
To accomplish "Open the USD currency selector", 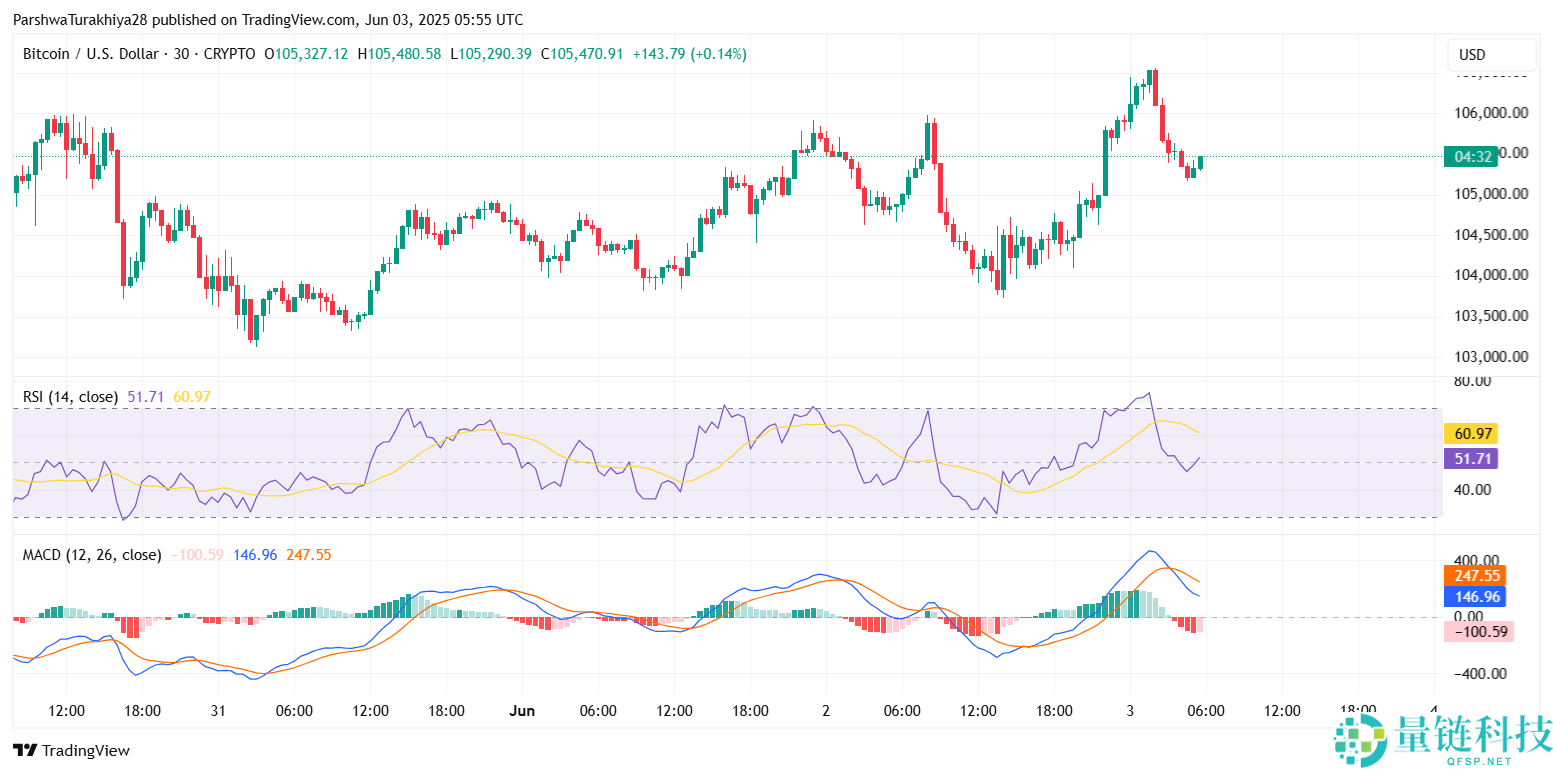I will point(1492,55).
